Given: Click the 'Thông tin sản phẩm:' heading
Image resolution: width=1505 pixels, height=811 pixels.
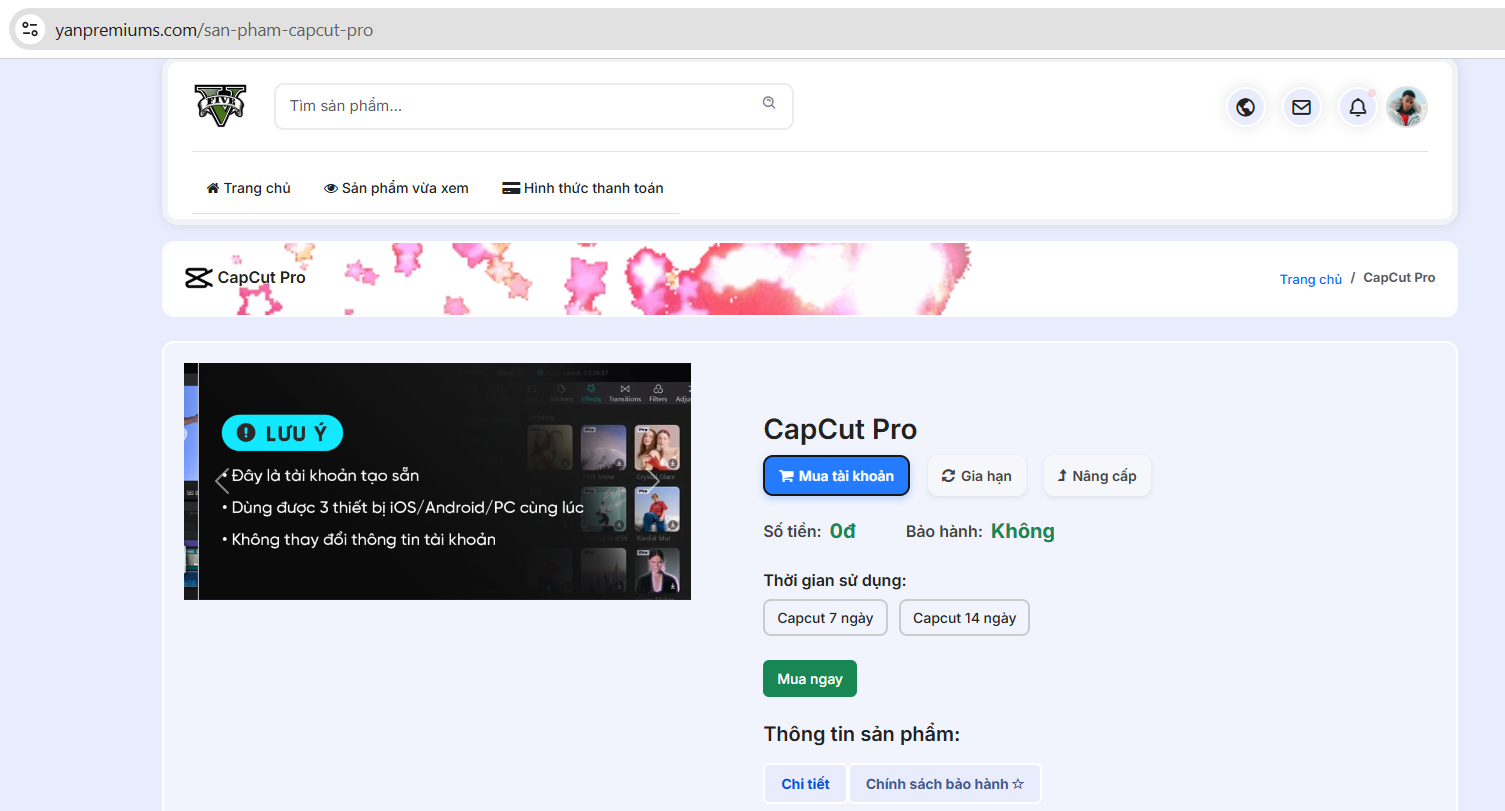Looking at the screenshot, I should pyautogui.click(x=862, y=735).
